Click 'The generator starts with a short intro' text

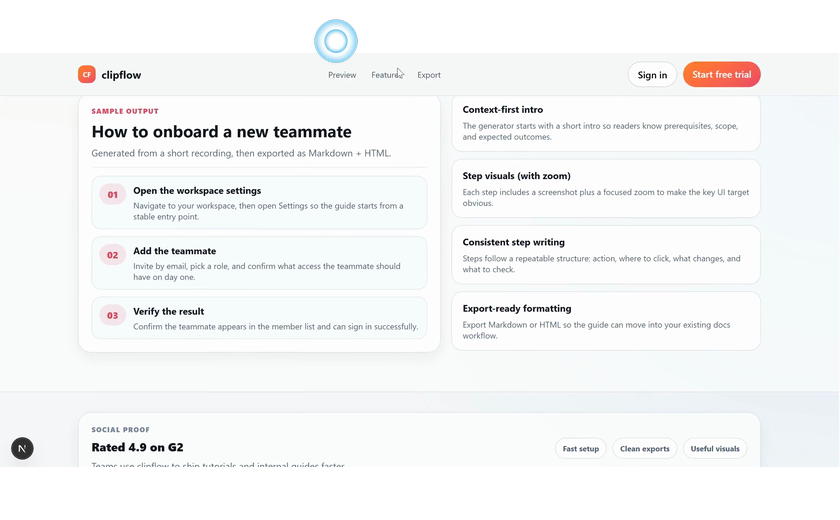(600, 131)
